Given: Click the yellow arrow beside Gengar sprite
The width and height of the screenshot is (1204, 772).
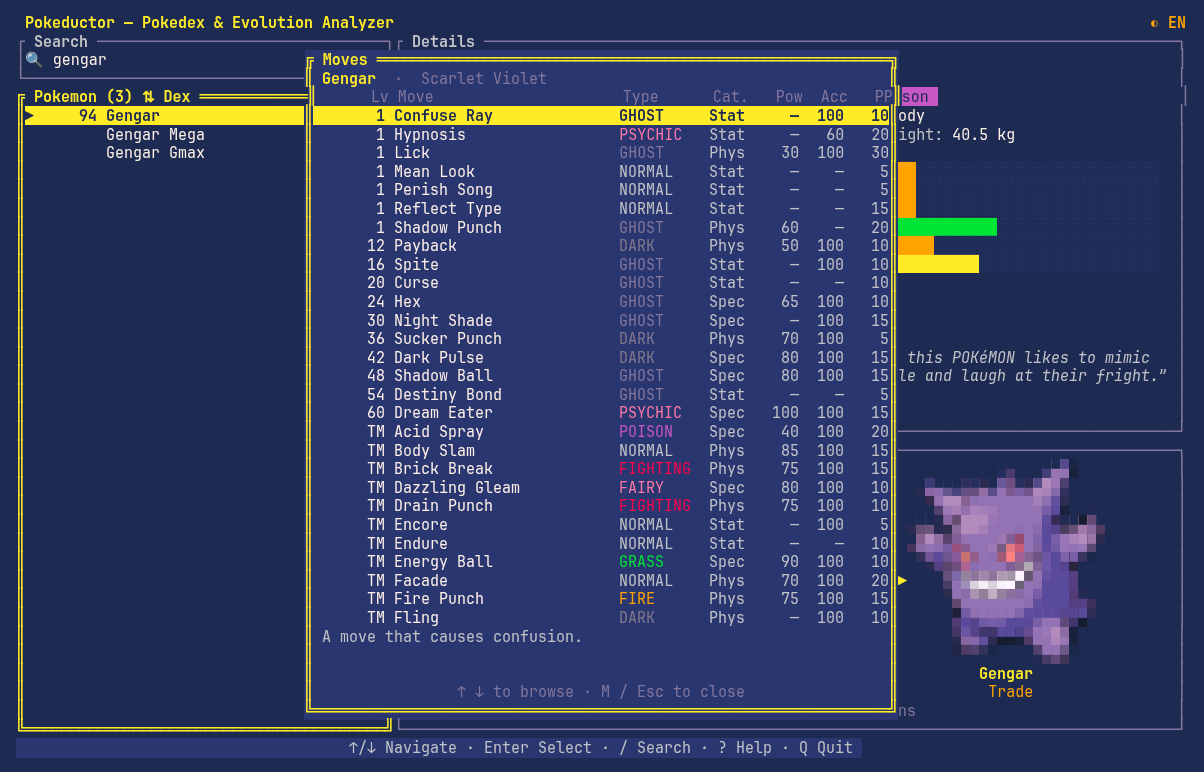Looking at the screenshot, I should (x=902, y=580).
